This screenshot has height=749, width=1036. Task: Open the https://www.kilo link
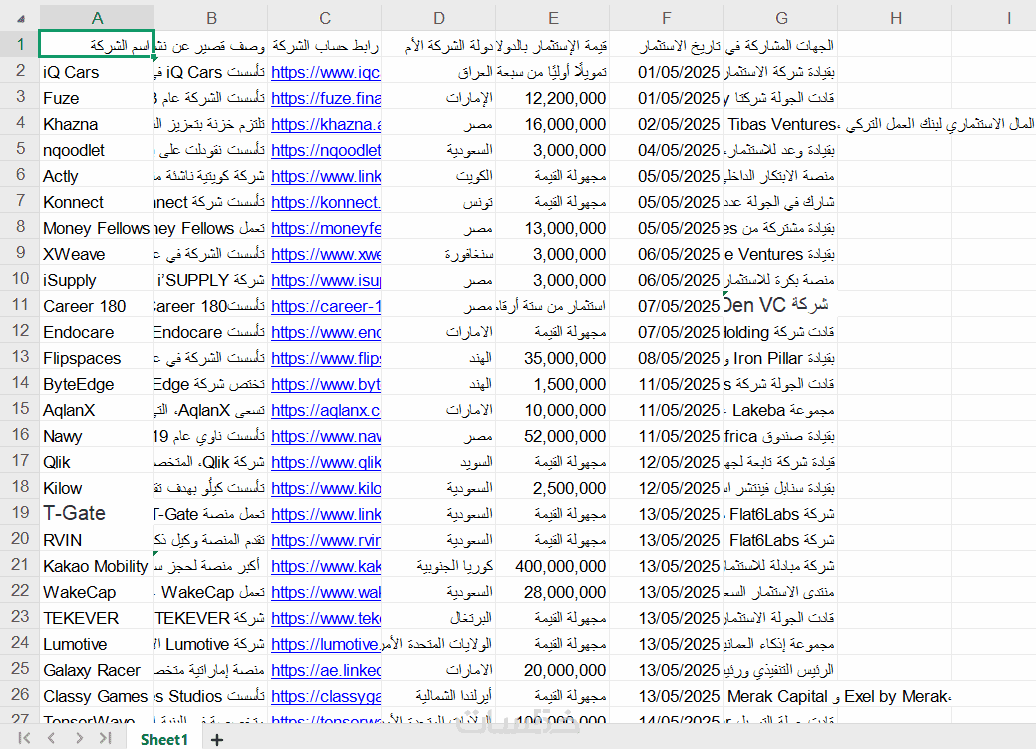click(x=326, y=489)
